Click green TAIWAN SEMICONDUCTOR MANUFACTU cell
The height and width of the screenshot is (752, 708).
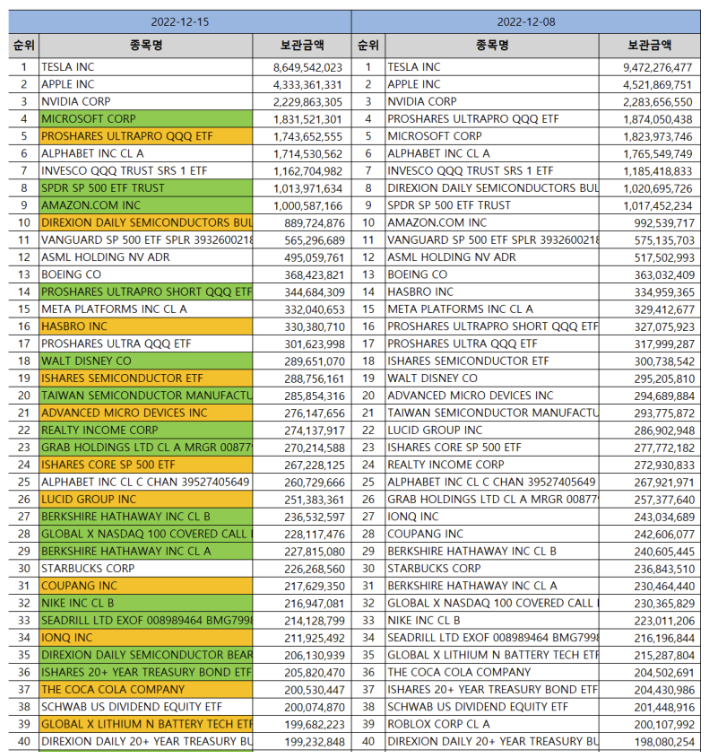tap(146, 396)
